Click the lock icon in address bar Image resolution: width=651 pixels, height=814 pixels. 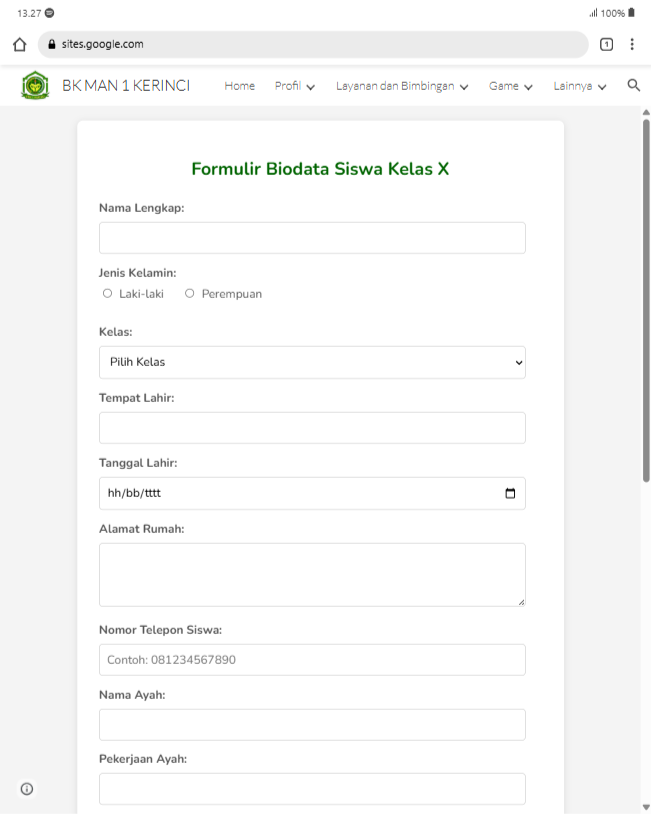pos(52,45)
